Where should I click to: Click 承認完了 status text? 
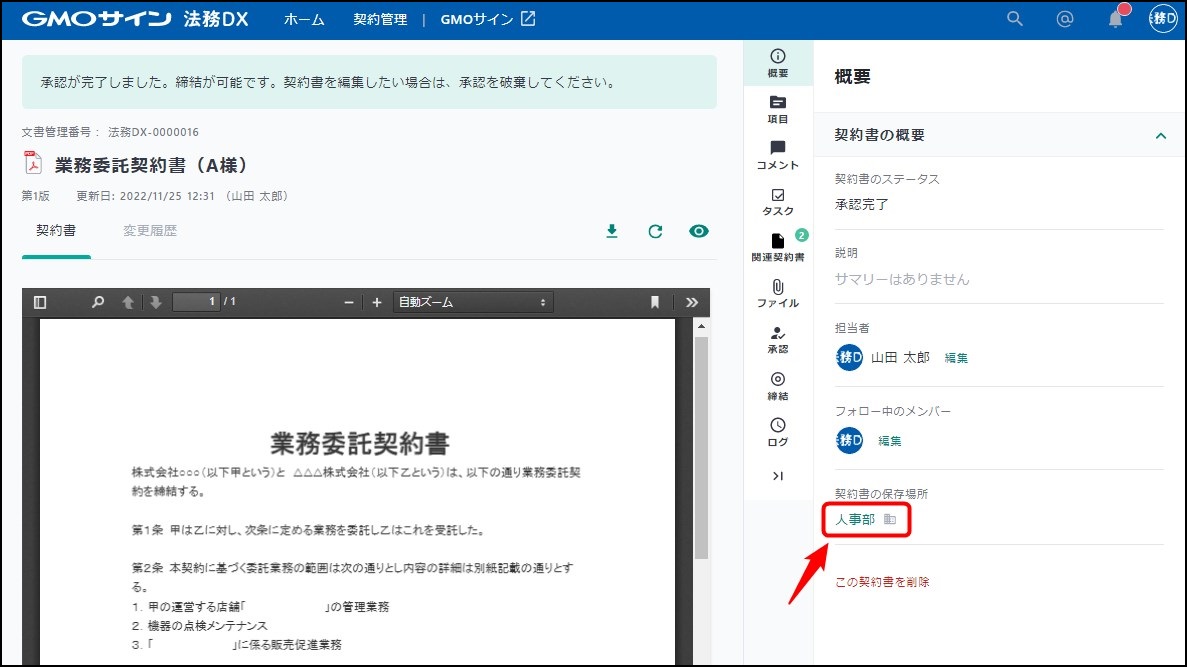click(x=861, y=204)
